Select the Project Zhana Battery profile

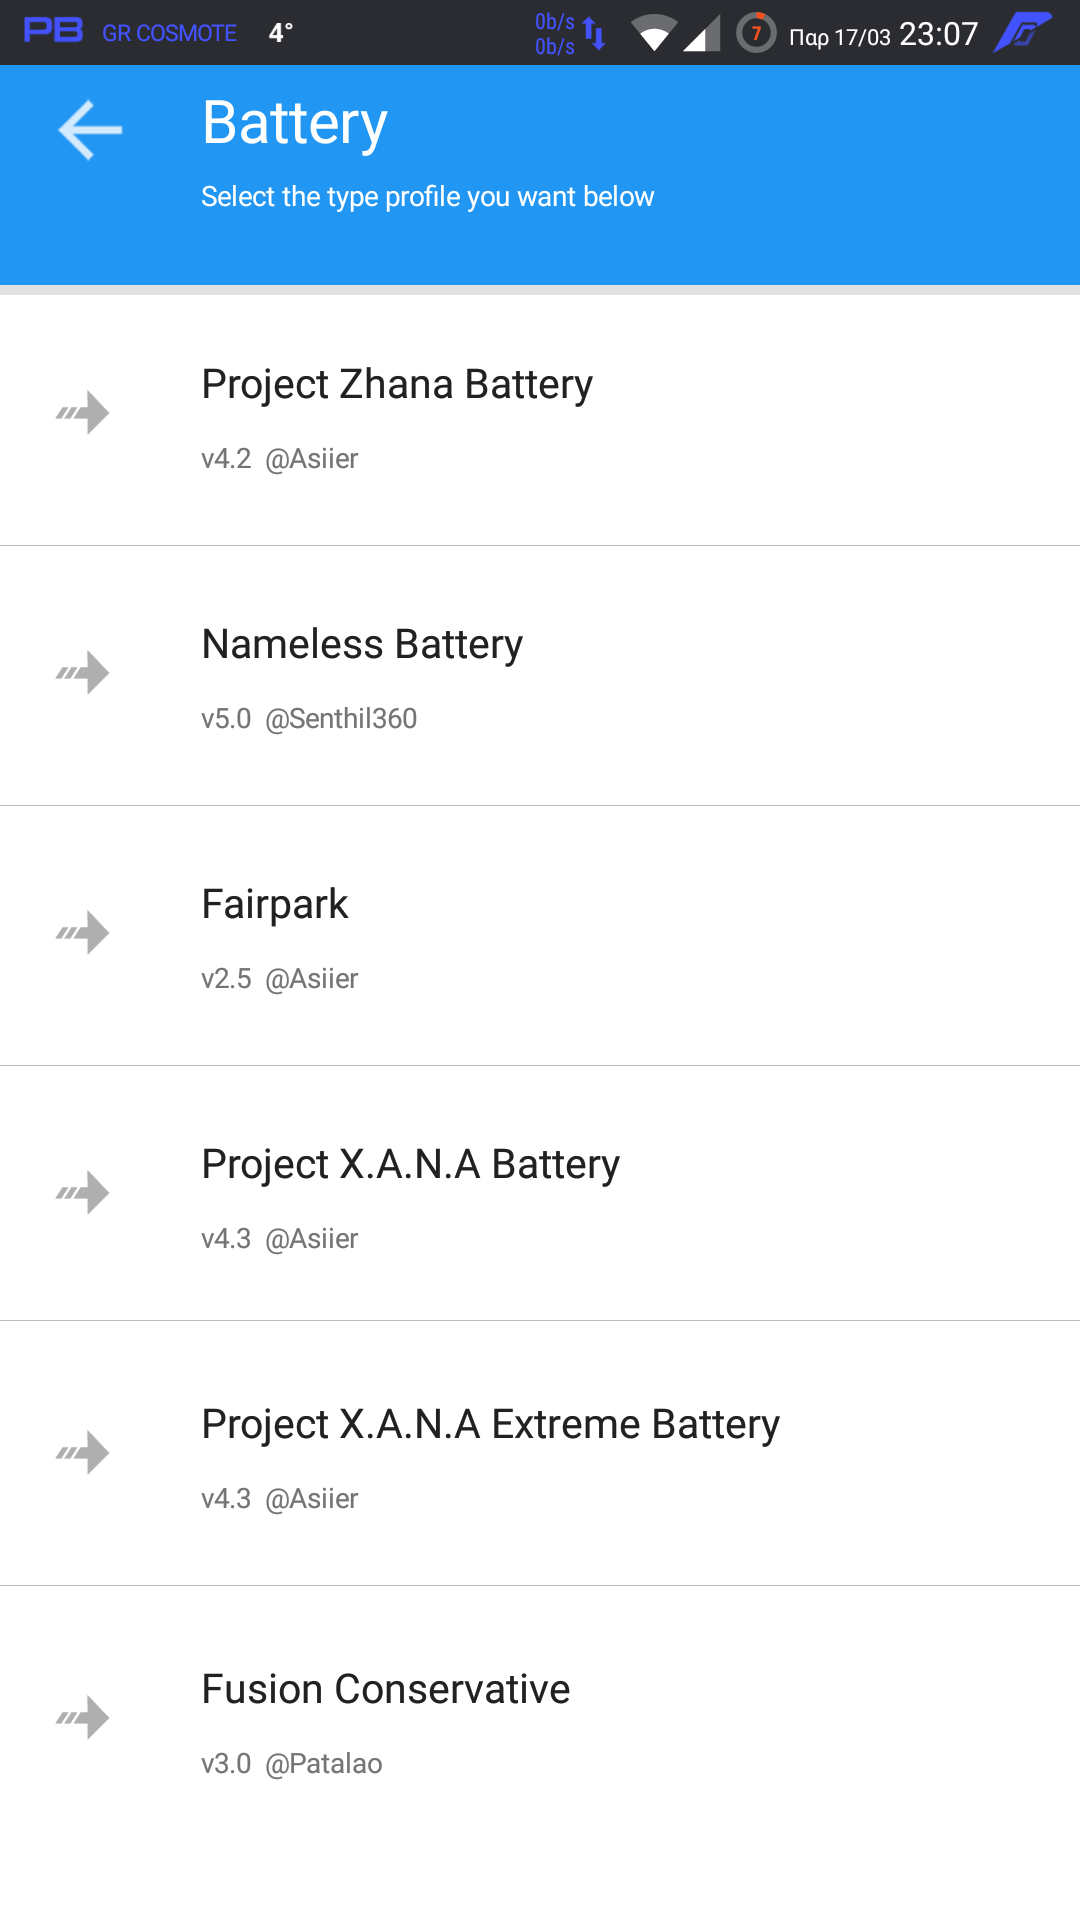(x=397, y=385)
